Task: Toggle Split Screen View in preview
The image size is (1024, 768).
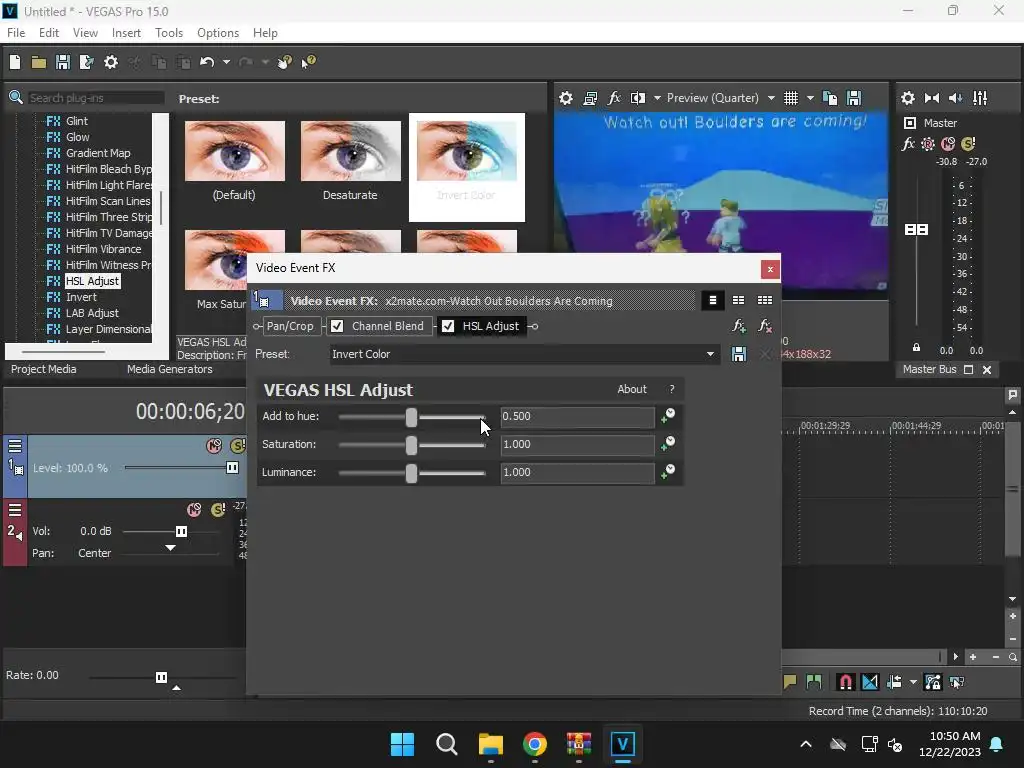Action: coord(638,98)
